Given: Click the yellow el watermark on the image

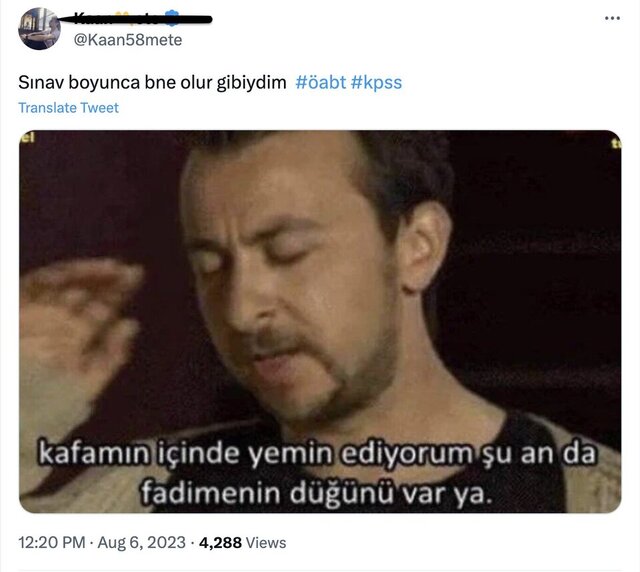Looking at the screenshot, I should [27, 137].
